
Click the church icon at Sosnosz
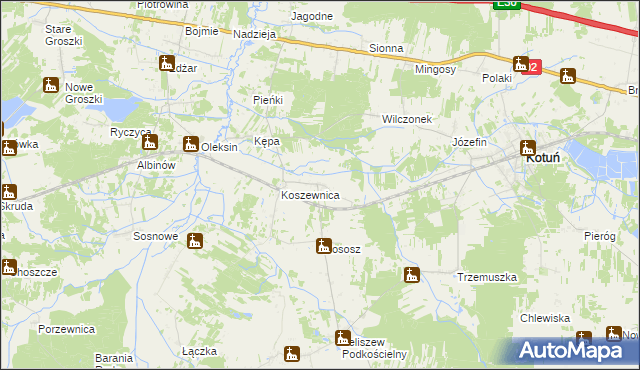tap(324, 246)
